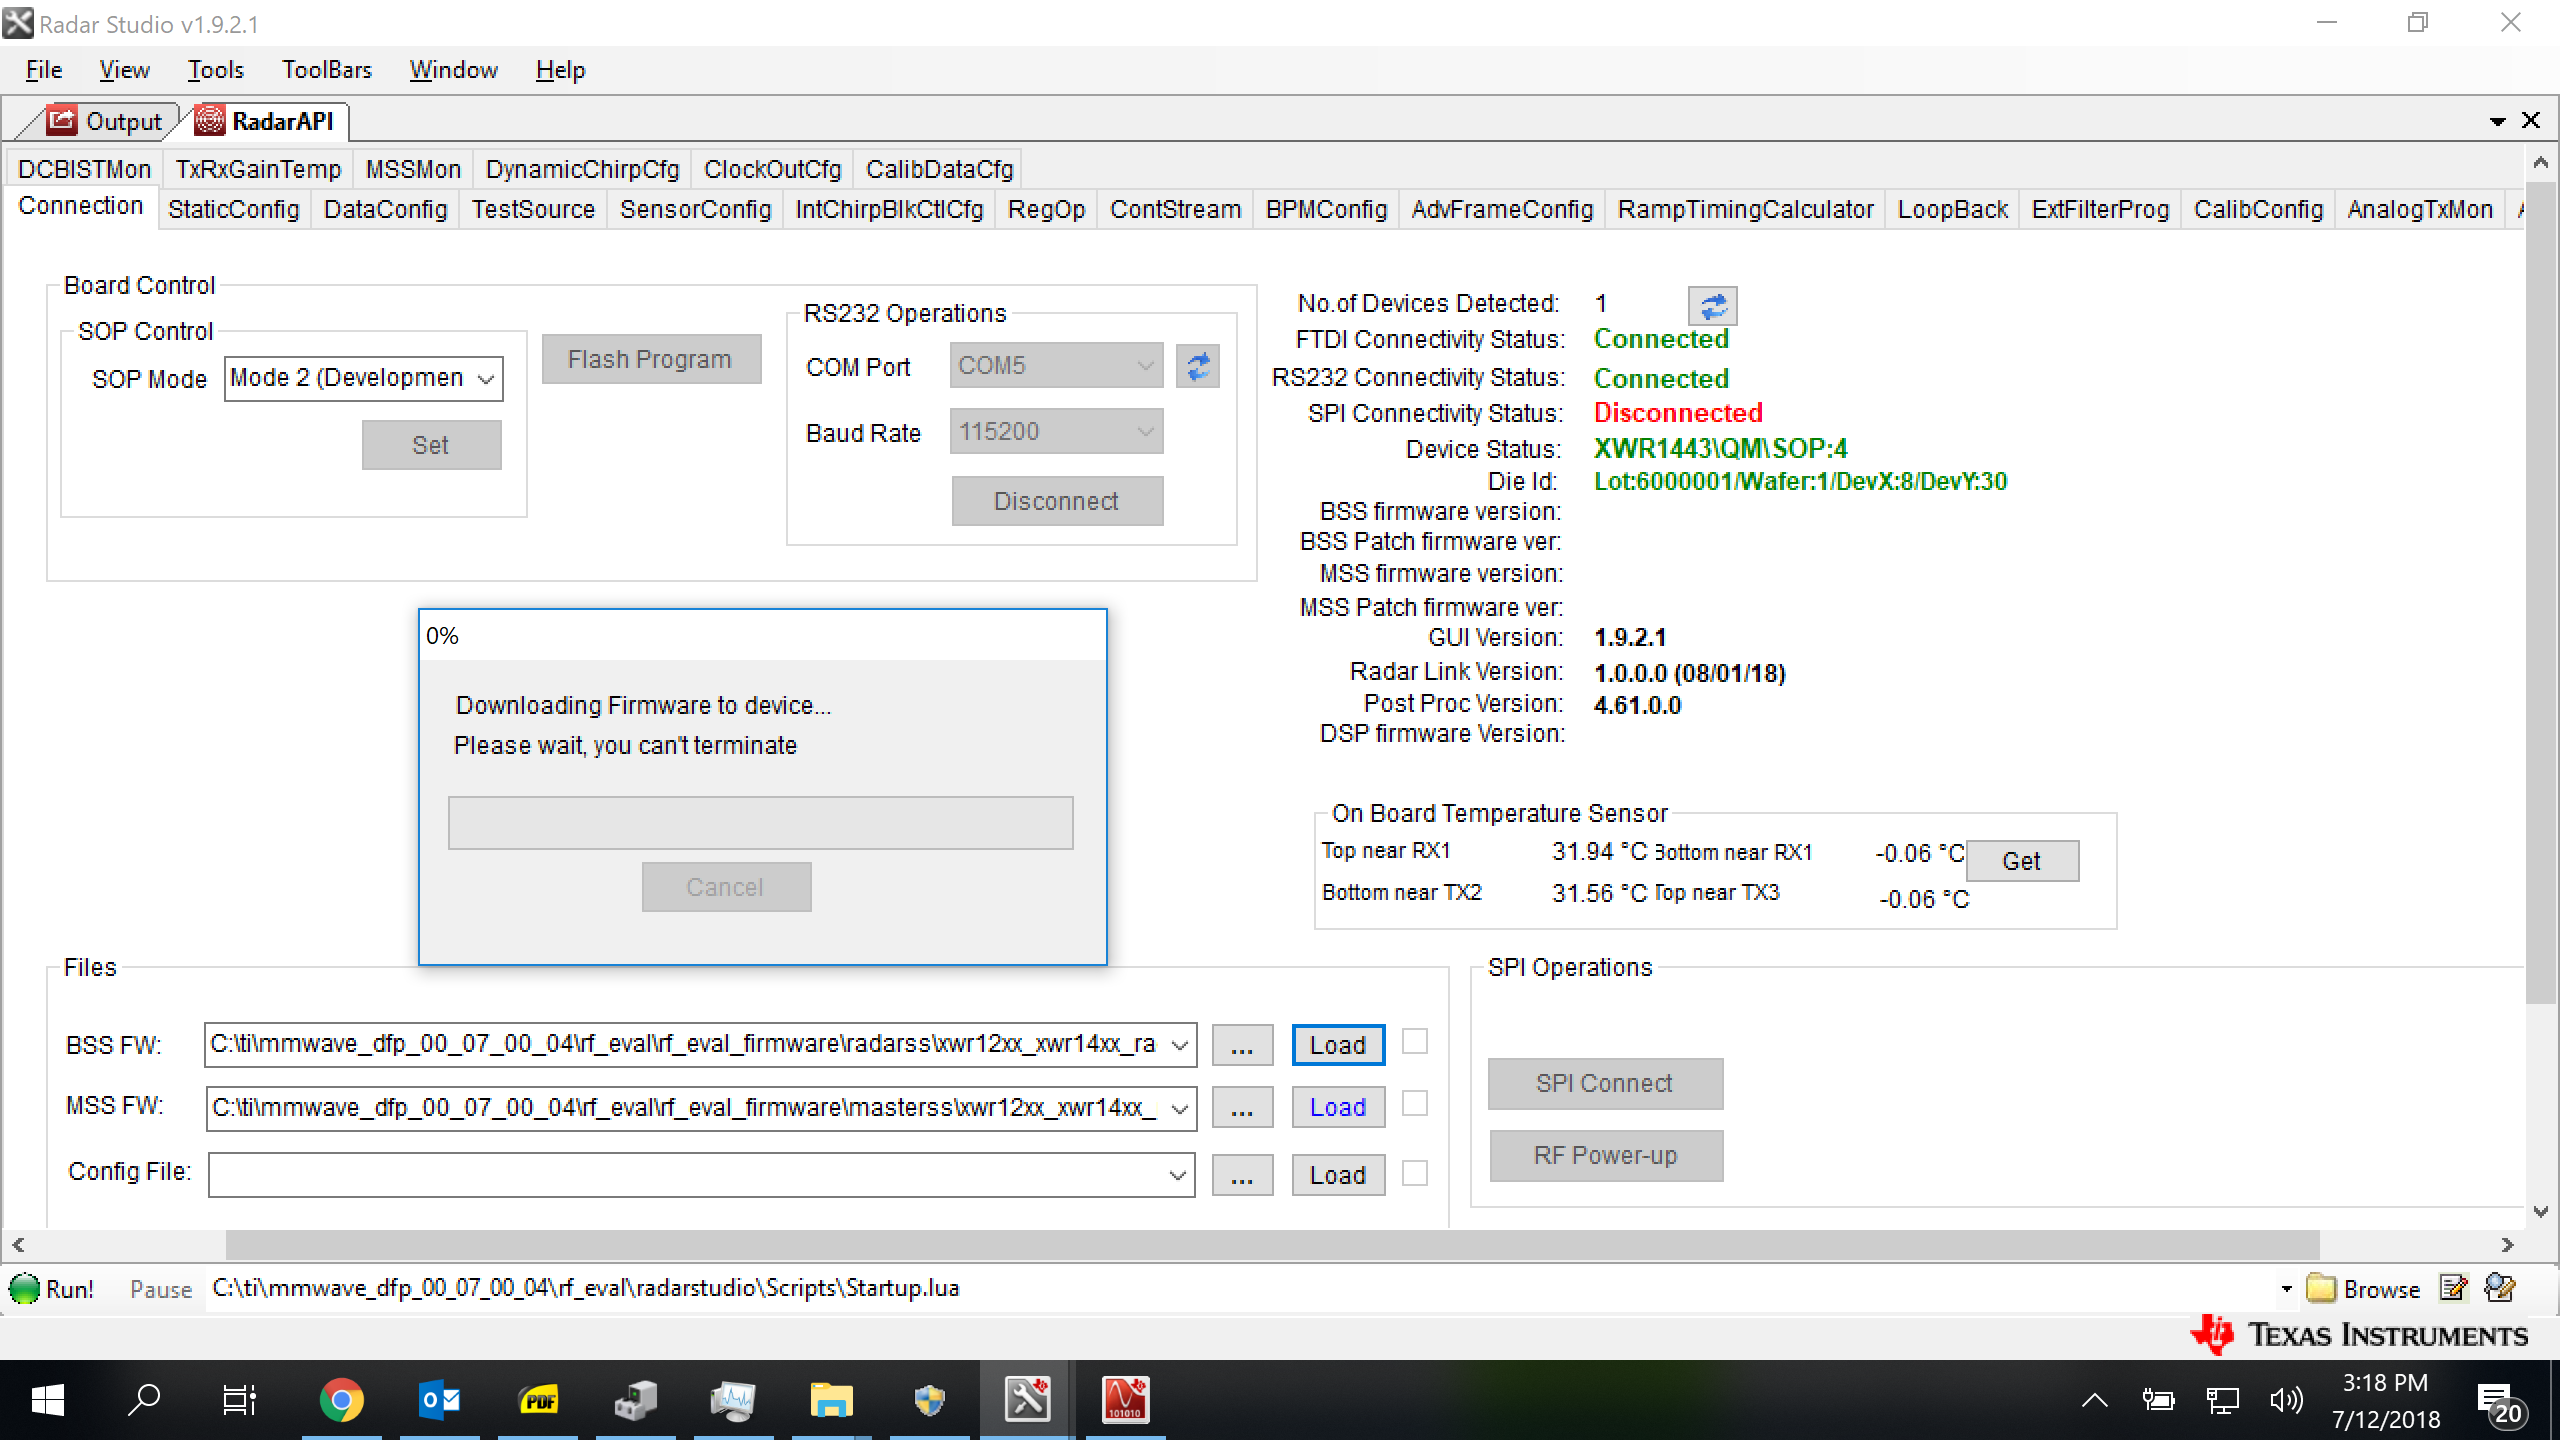The image size is (2560, 1440).
Task: Refresh the number of devices detected
Action: click(x=1712, y=306)
